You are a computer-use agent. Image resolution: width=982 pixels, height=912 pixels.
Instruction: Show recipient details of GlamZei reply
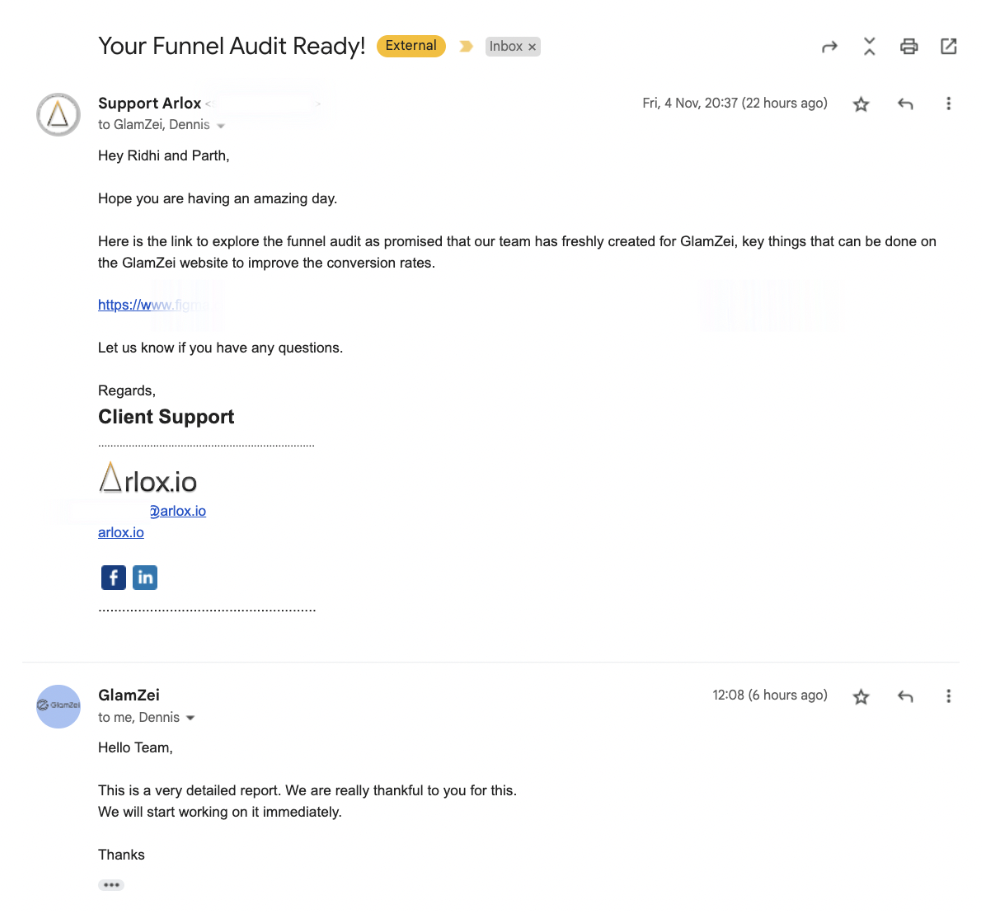(x=191, y=718)
